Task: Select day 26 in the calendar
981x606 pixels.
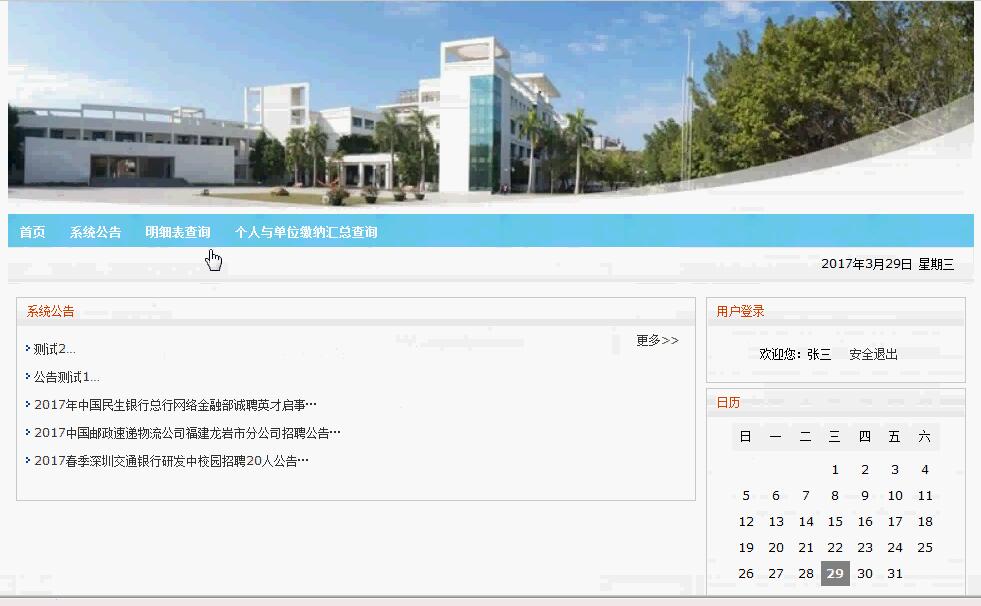Action: click(x=746, y=573)
